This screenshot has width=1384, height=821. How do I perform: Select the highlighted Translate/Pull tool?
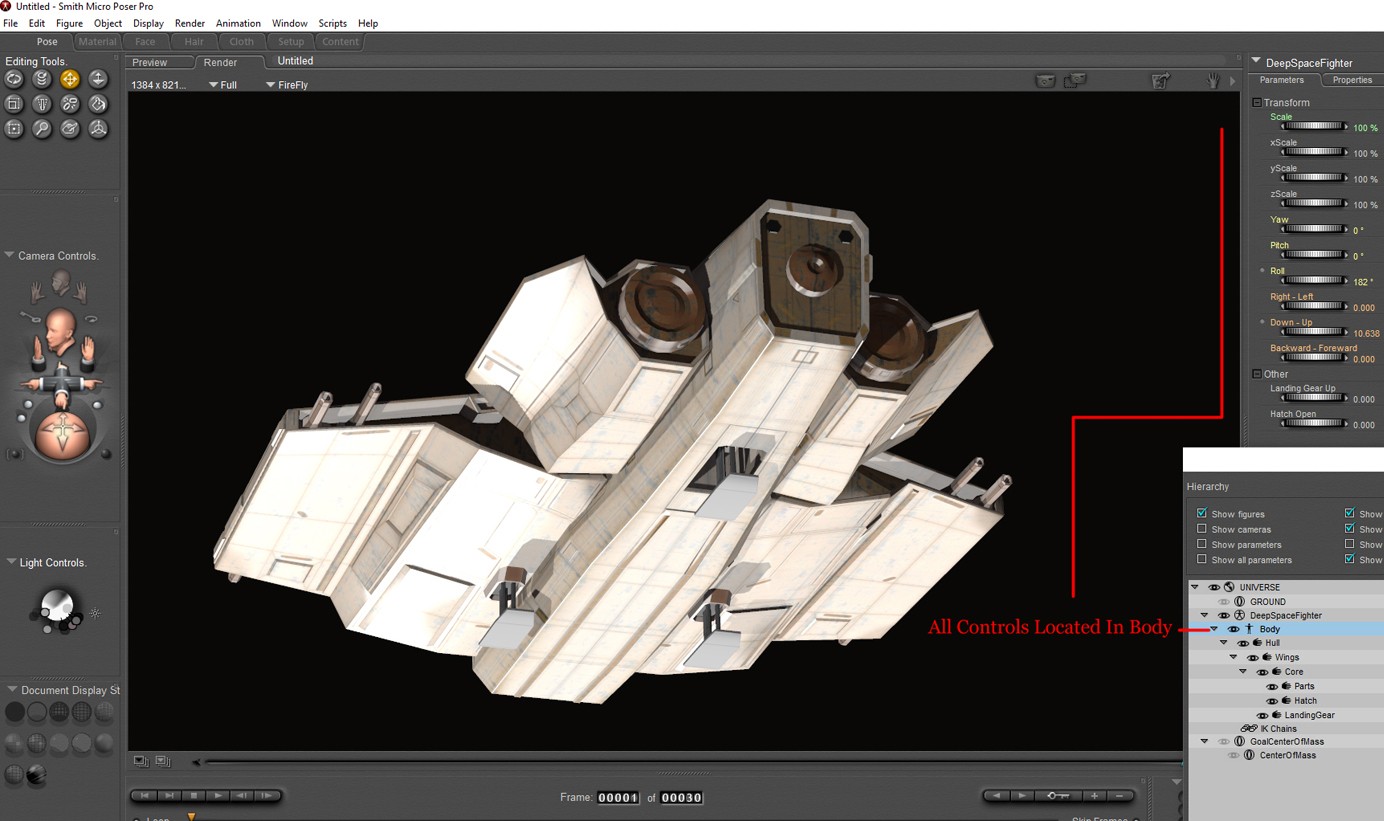[x=70, y=79]
